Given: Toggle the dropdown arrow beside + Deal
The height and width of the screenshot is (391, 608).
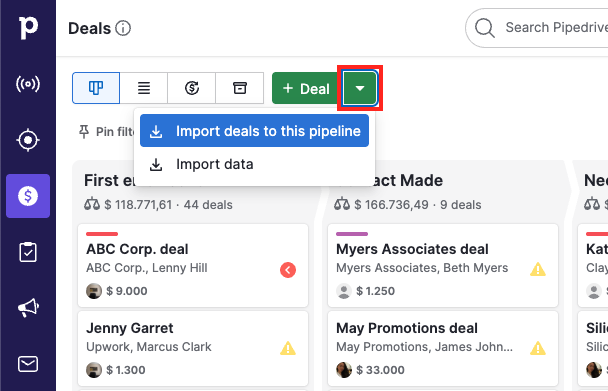Looking at the screenshot, I should (x=360, y=88).
